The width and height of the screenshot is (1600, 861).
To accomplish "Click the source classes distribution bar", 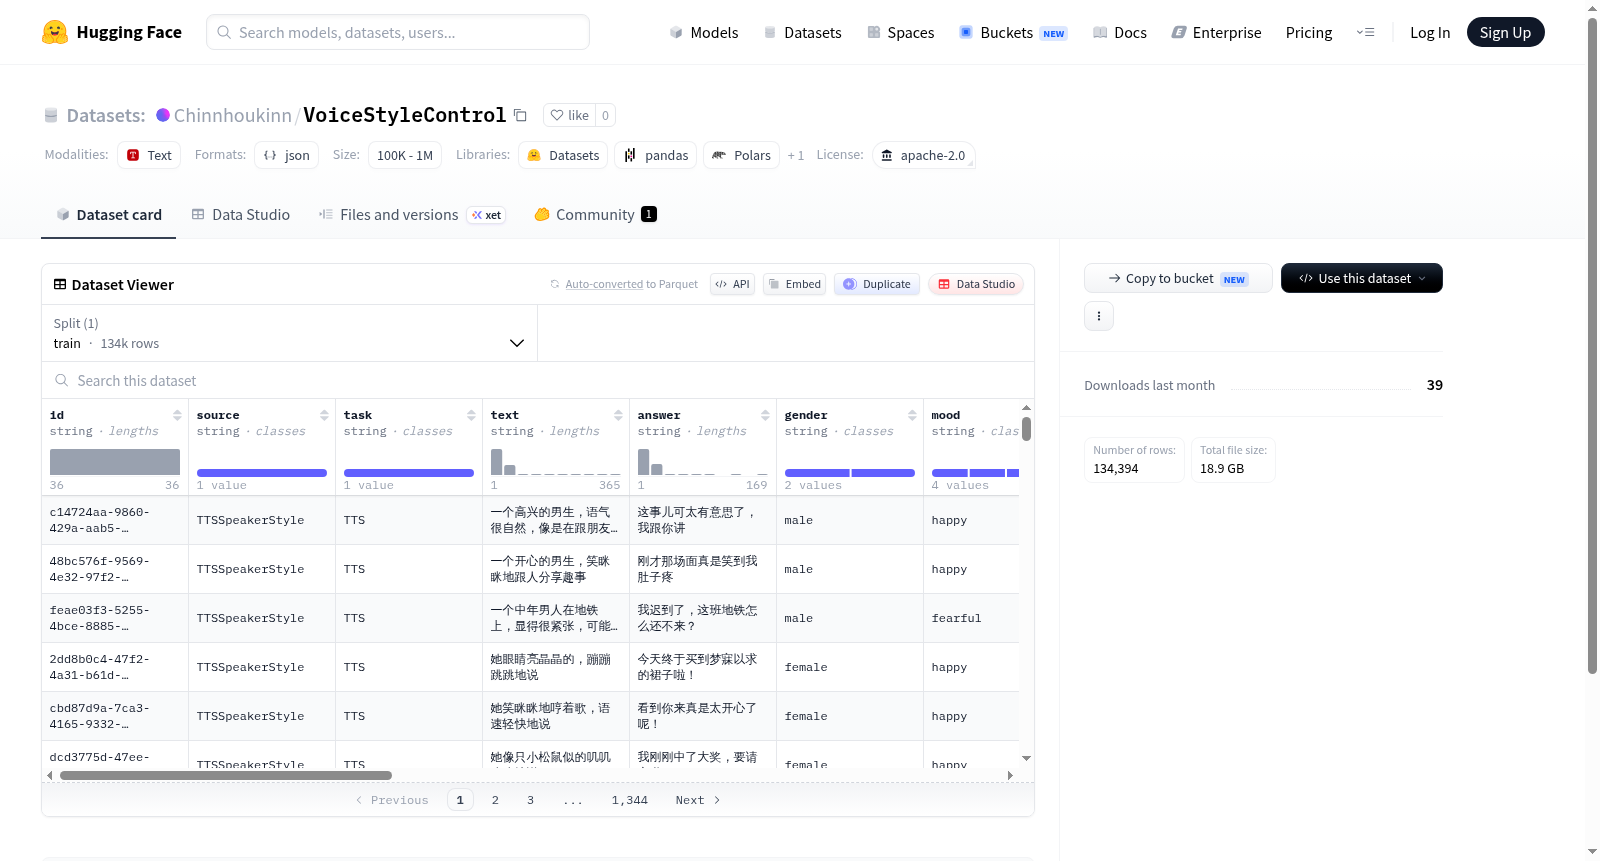I will 262,473.
